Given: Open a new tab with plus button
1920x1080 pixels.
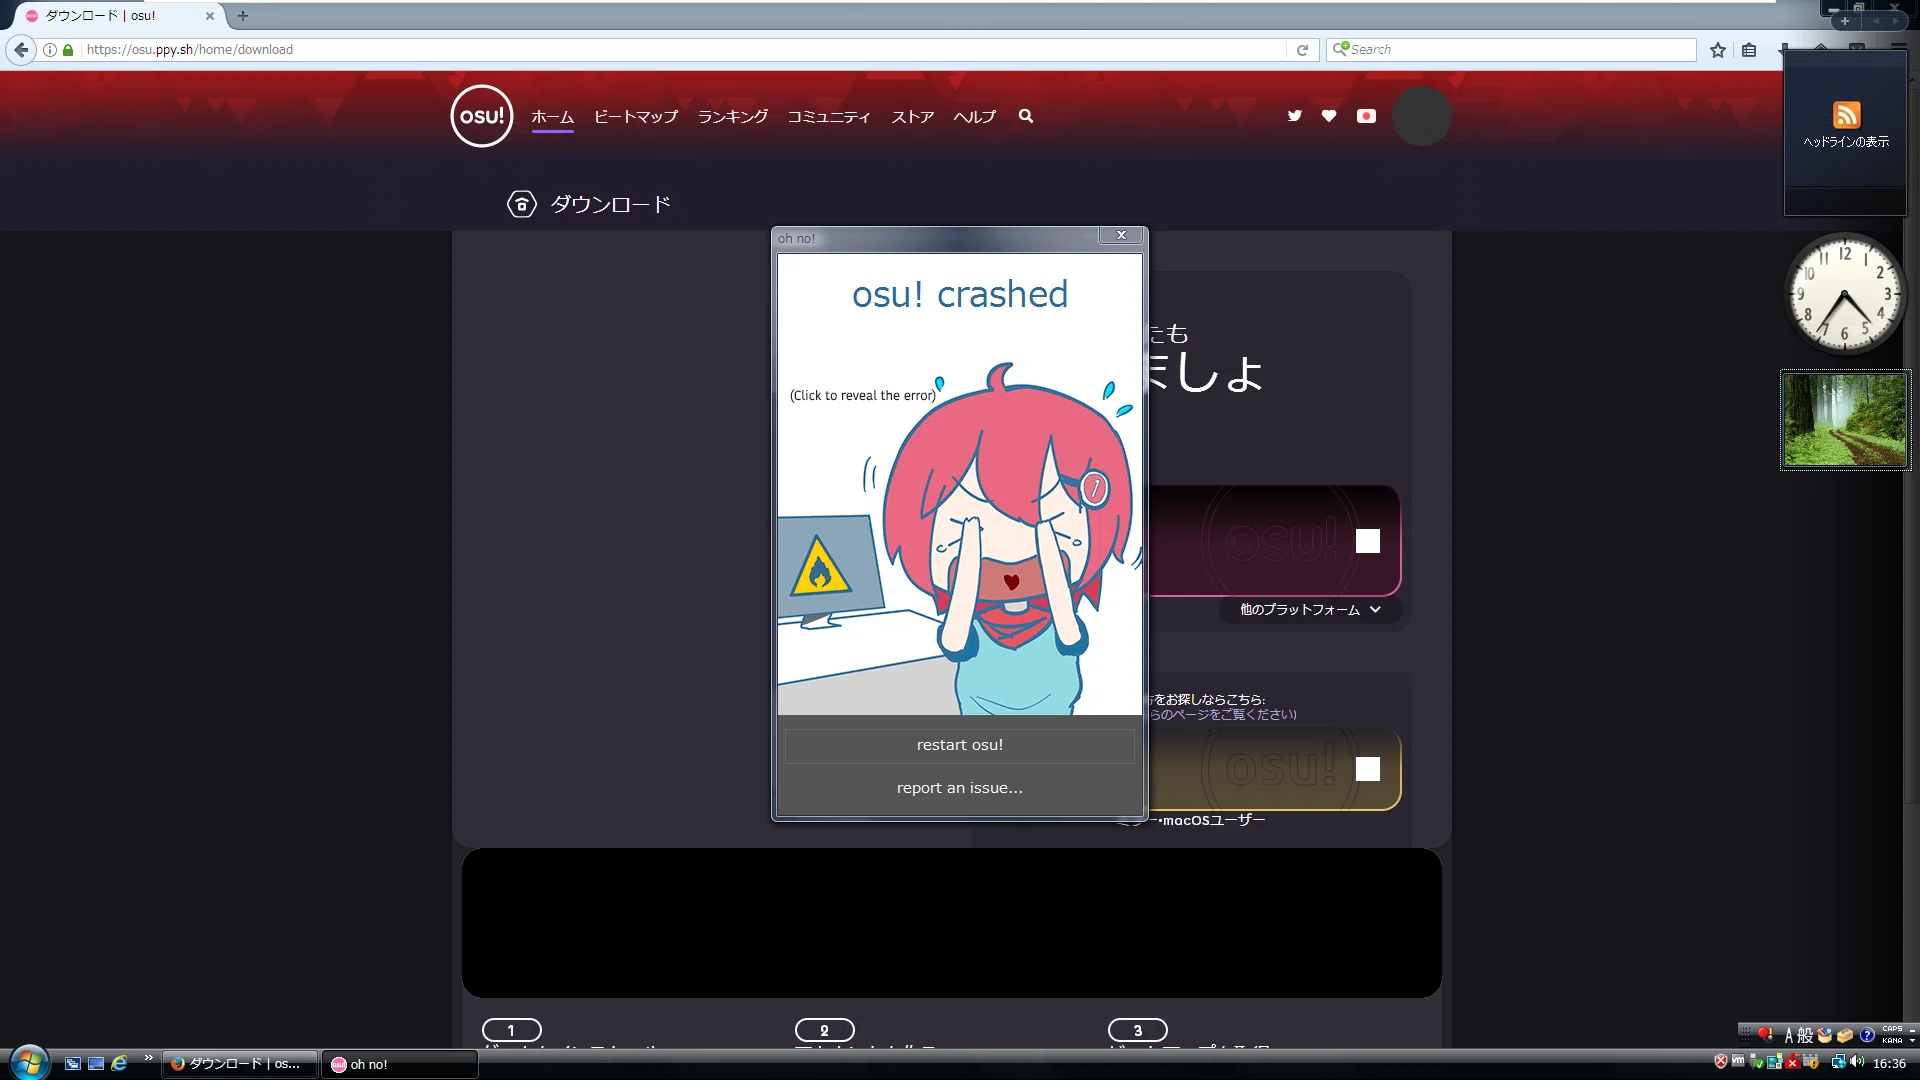Looking at the screenshot, I should tap(243, 16).
